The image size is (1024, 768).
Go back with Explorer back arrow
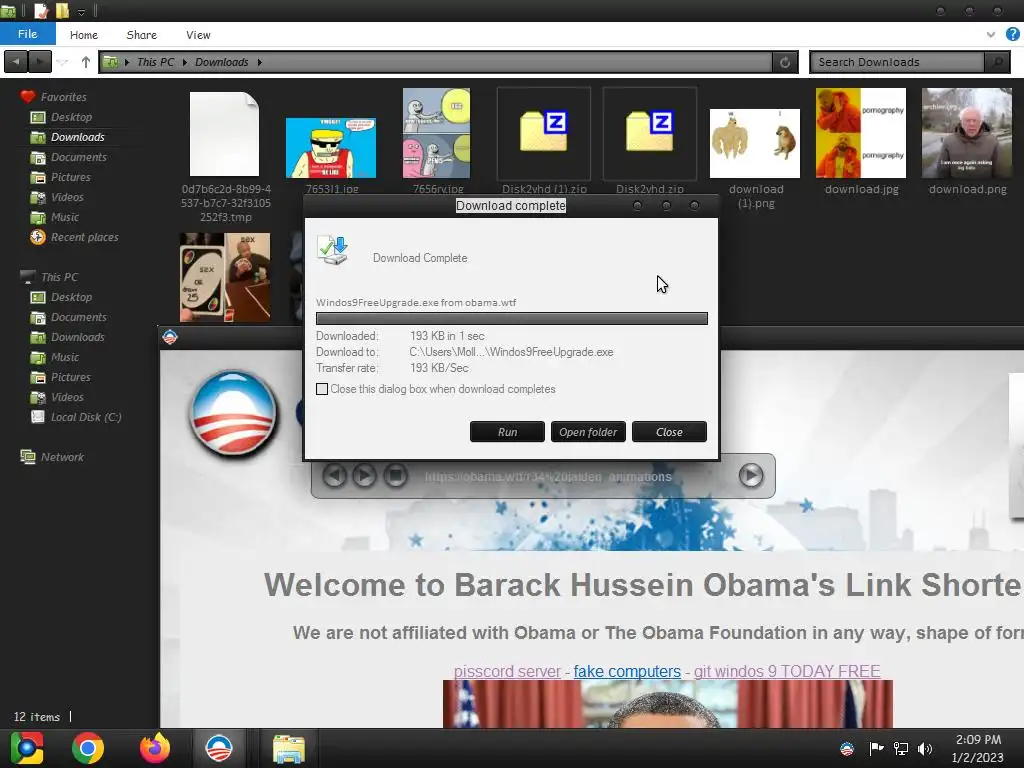tap(16, 62)
